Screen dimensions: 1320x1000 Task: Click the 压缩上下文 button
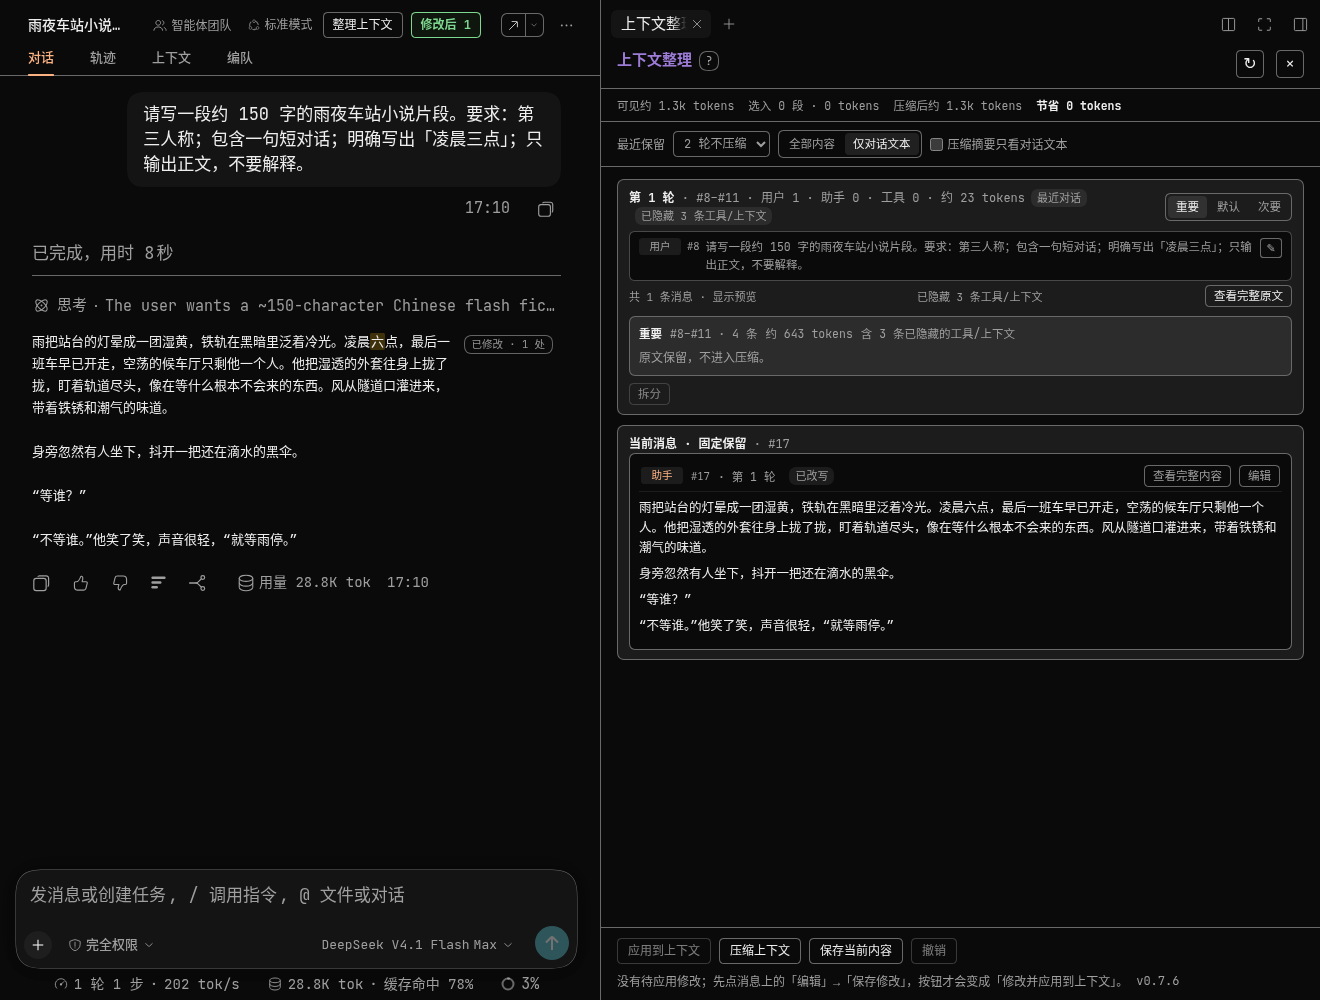pyautogui.click(x=760, y=950)
